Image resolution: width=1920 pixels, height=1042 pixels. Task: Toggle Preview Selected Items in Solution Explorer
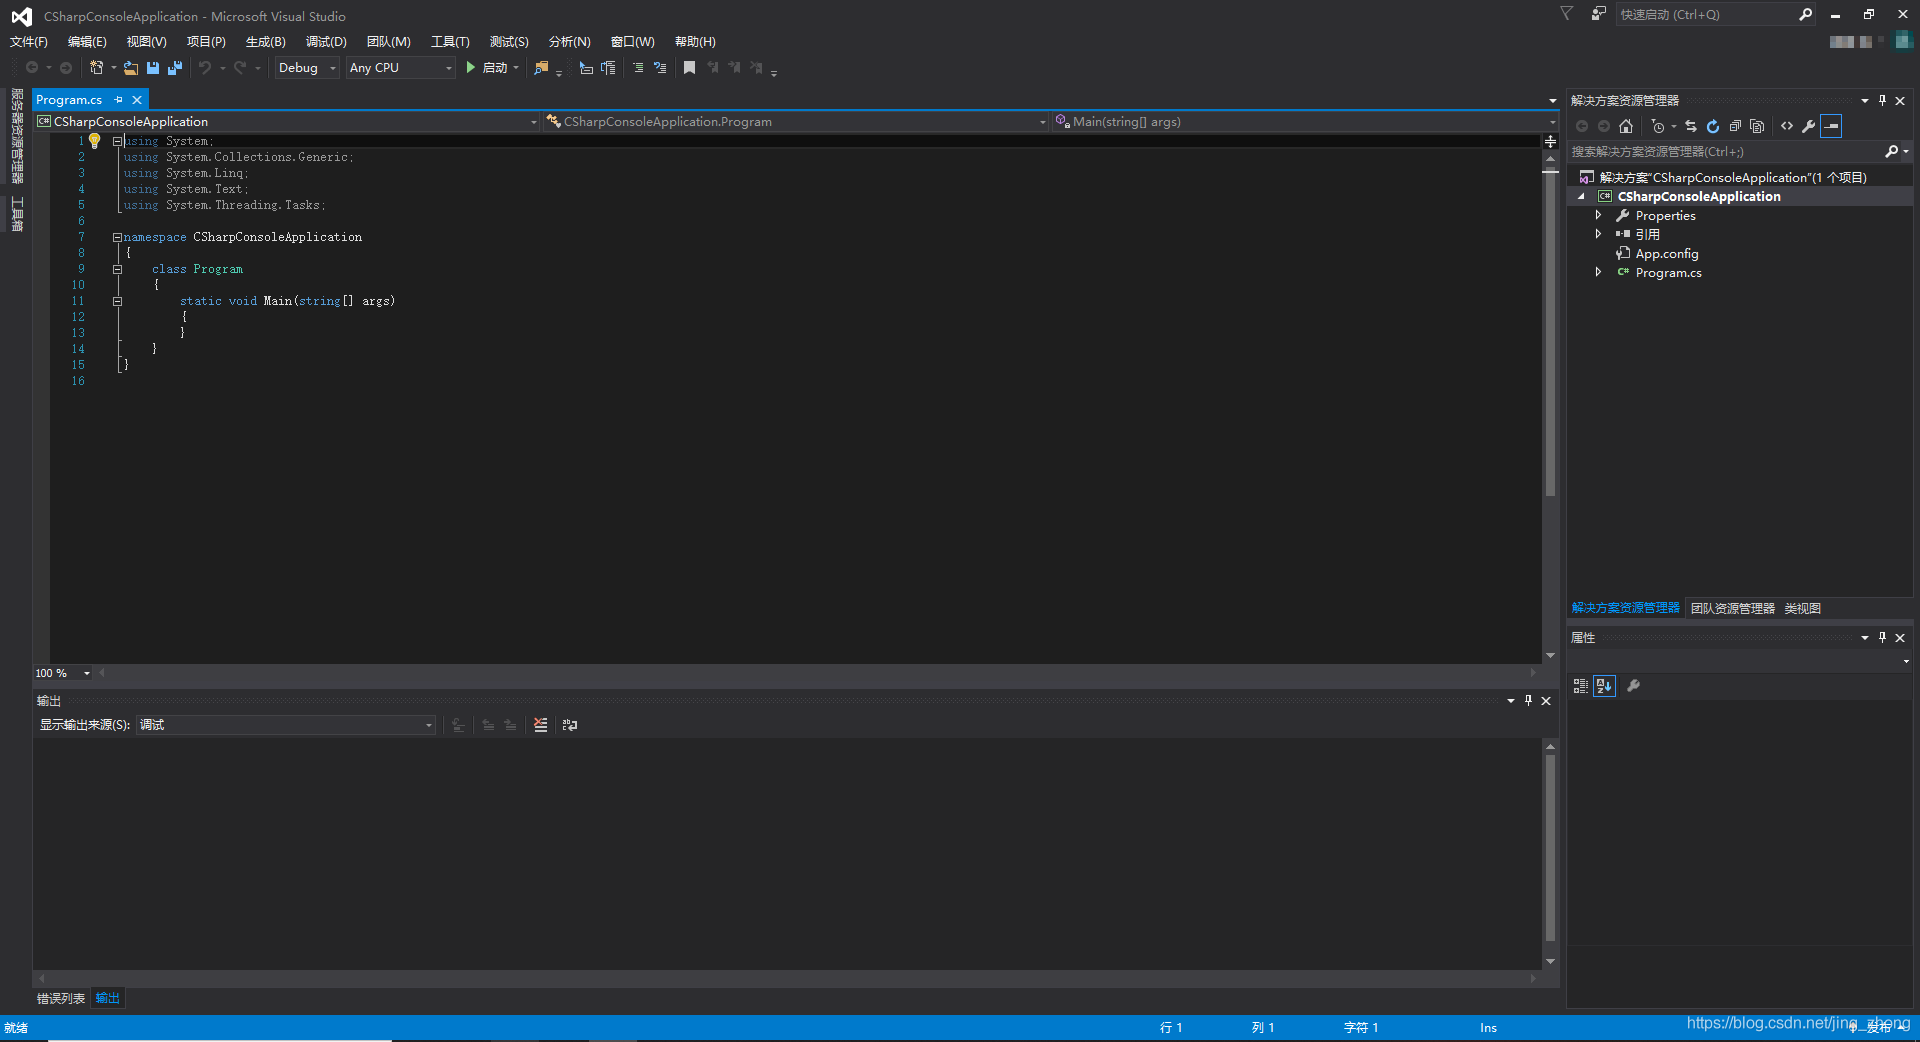pyautogui.click(x=1831, y=126)
